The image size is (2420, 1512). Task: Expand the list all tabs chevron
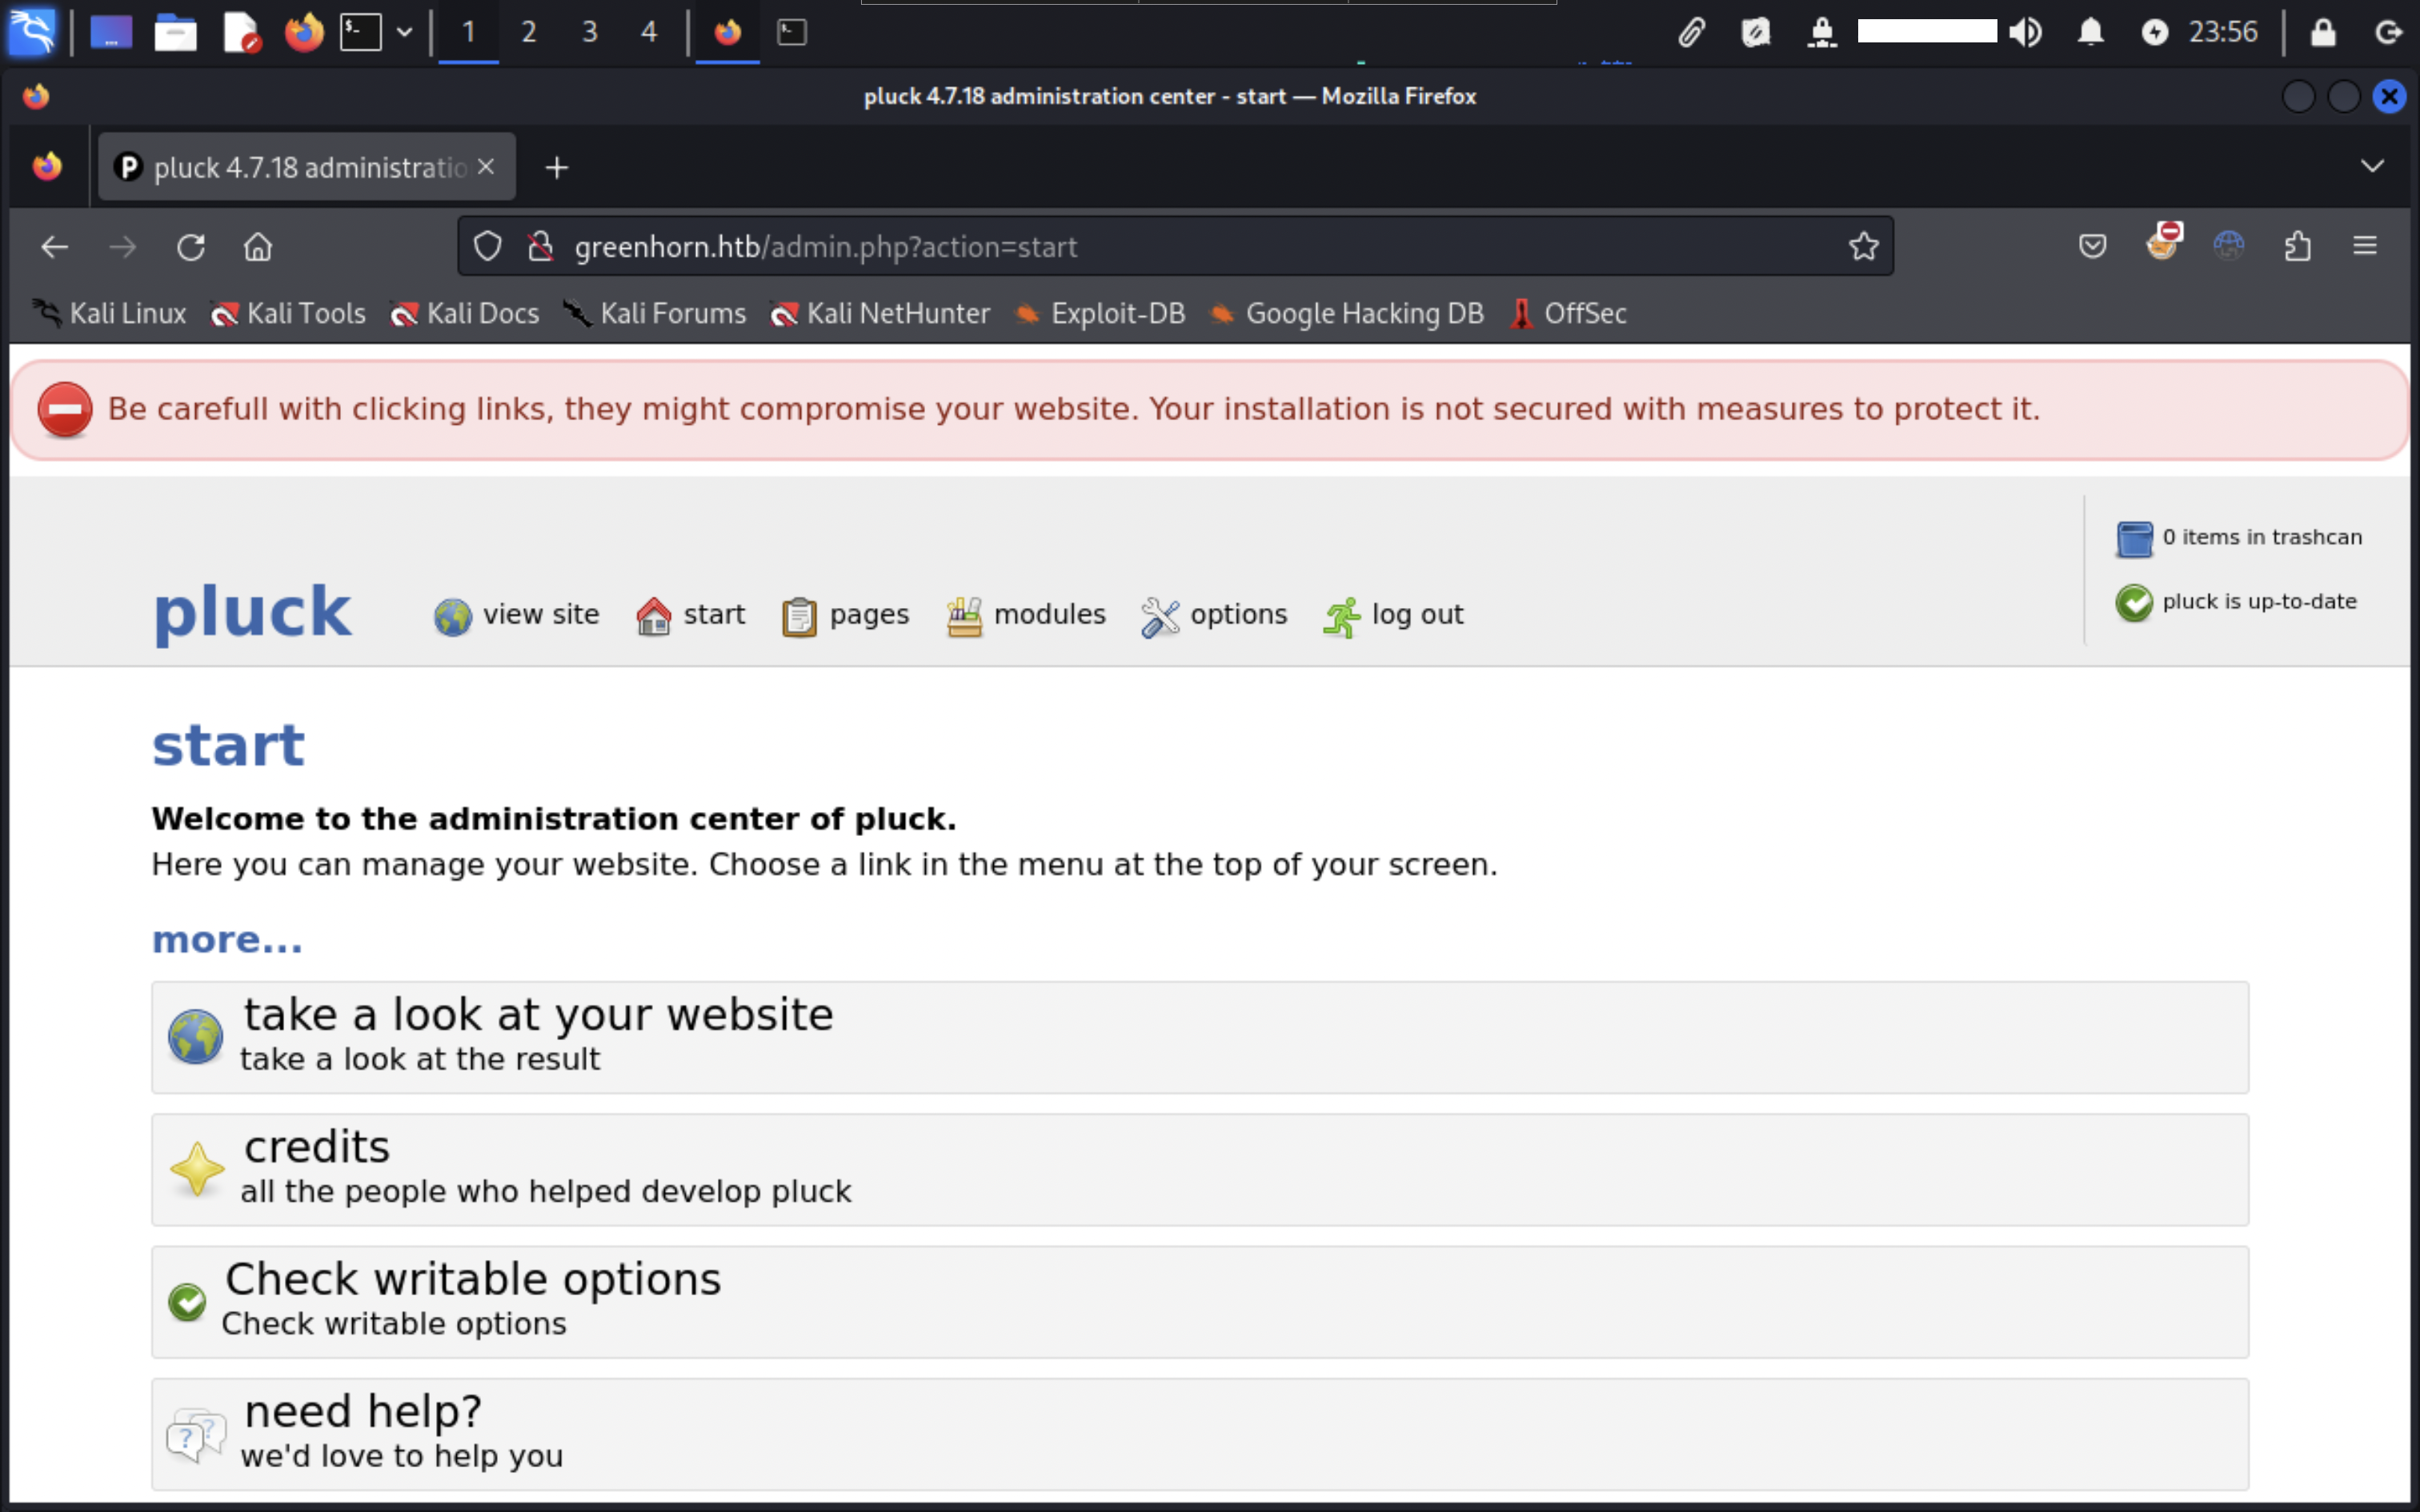pos(2372,166)
